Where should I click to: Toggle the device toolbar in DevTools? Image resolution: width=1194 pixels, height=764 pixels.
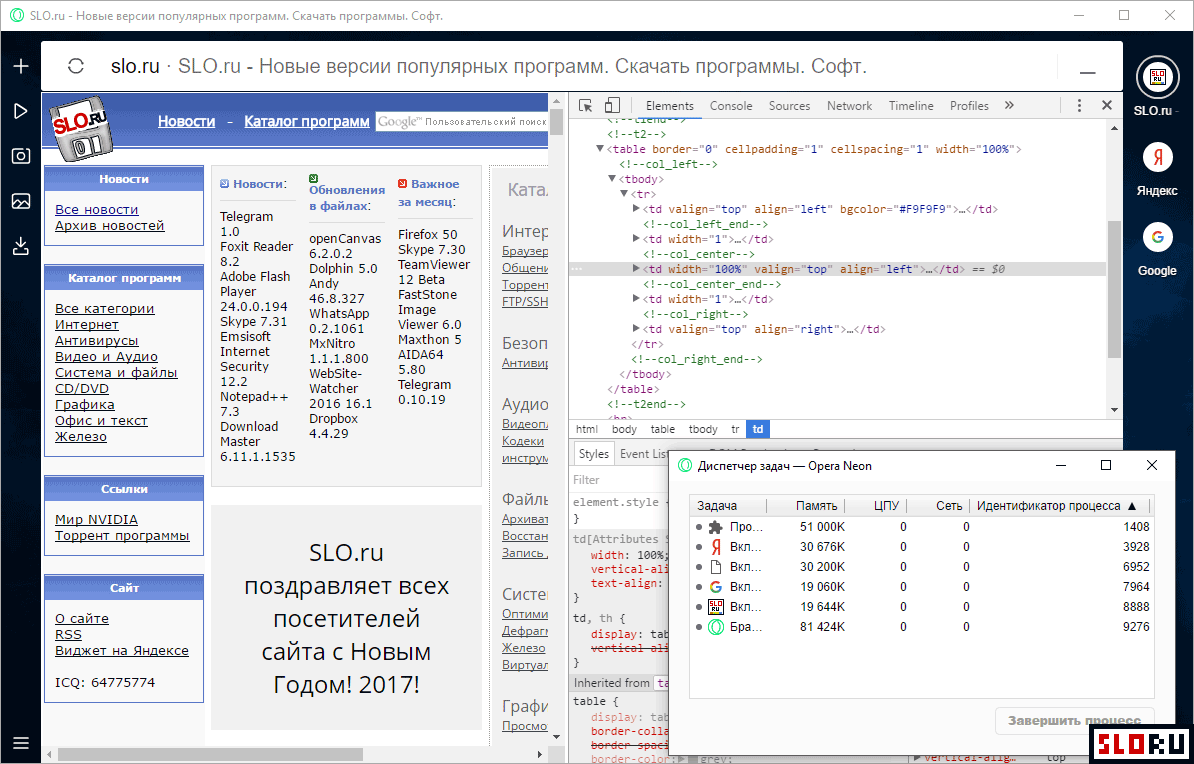612,106
